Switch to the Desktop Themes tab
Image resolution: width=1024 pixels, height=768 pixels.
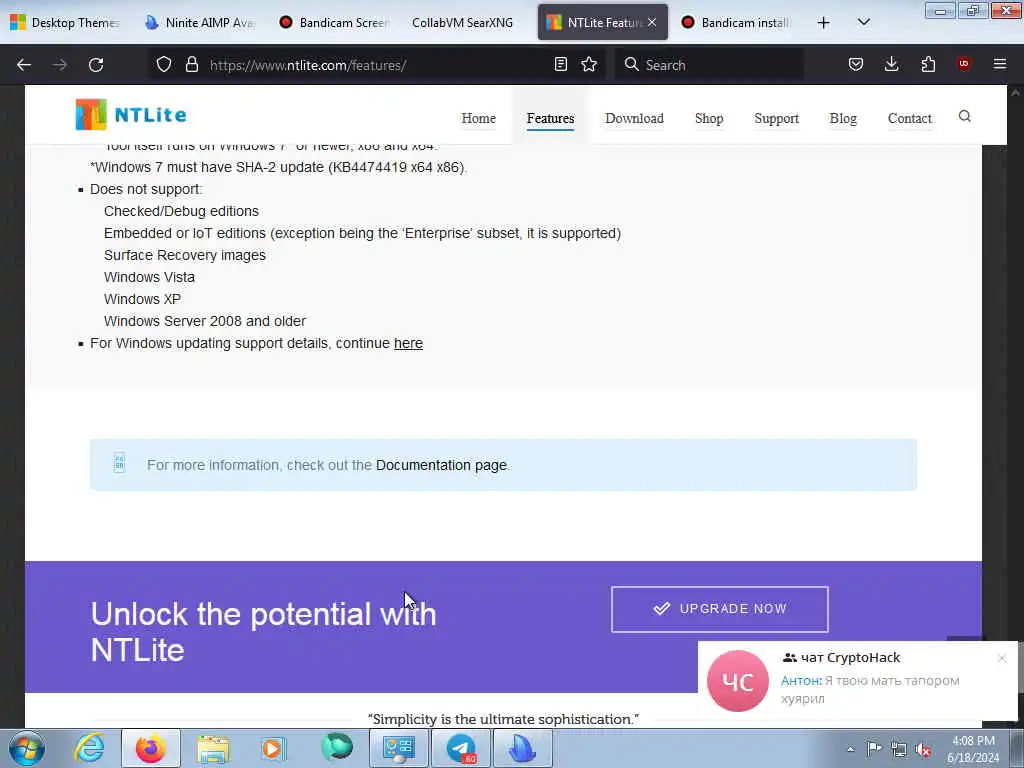click(65, 22)
